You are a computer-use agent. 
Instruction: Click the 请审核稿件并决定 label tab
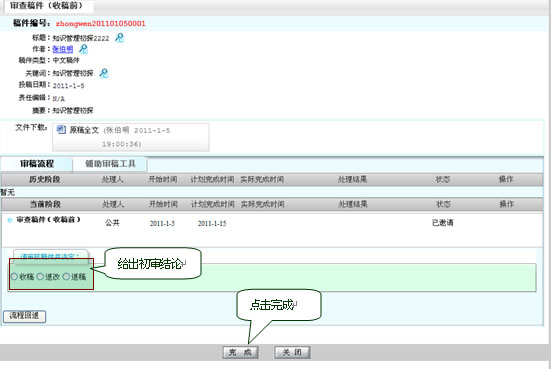50,255
